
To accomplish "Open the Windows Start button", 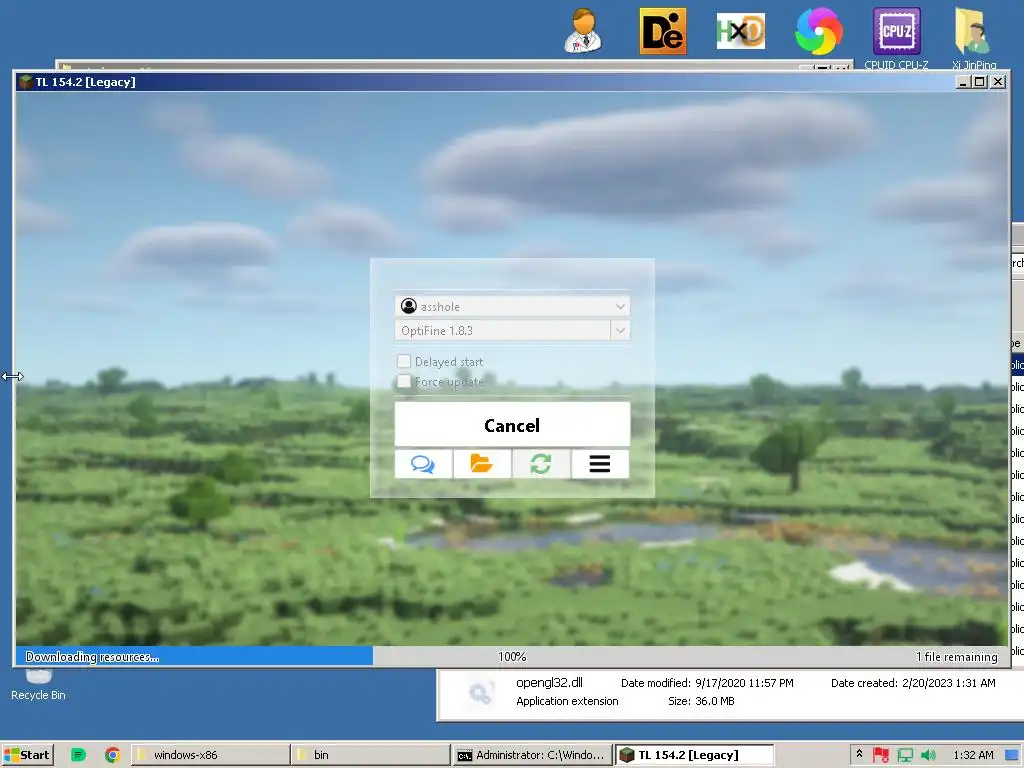I will [27, 755].
